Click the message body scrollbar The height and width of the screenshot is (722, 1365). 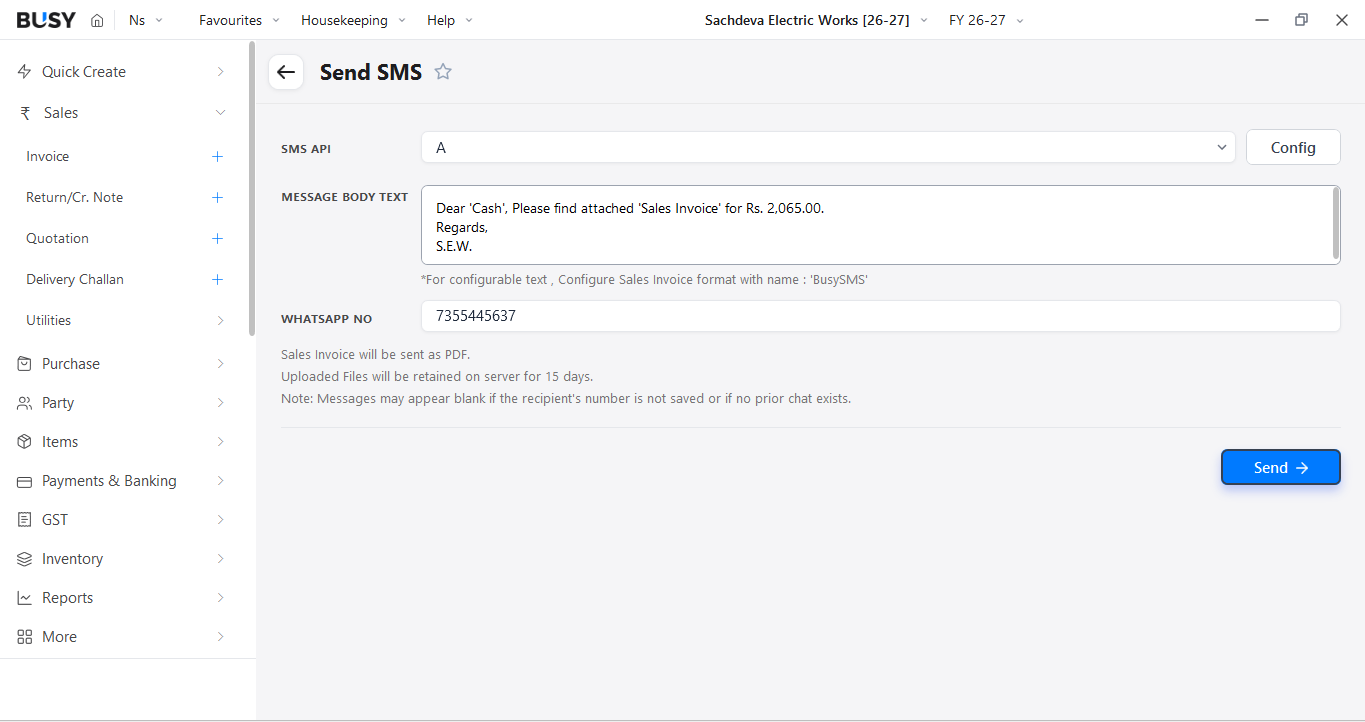click(x=1336, y=223)
